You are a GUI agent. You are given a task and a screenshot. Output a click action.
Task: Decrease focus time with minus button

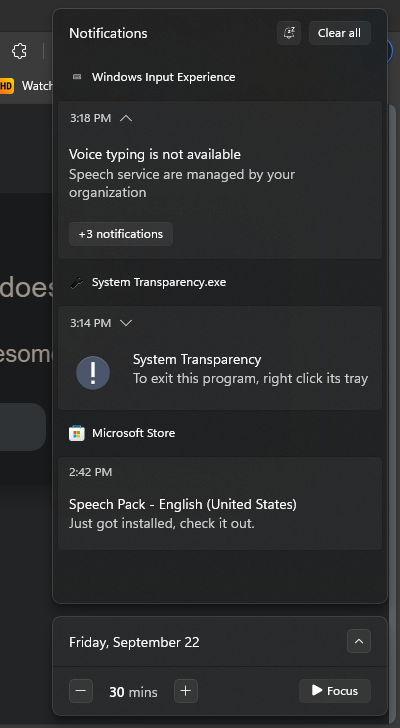click(x=81, y=691)
